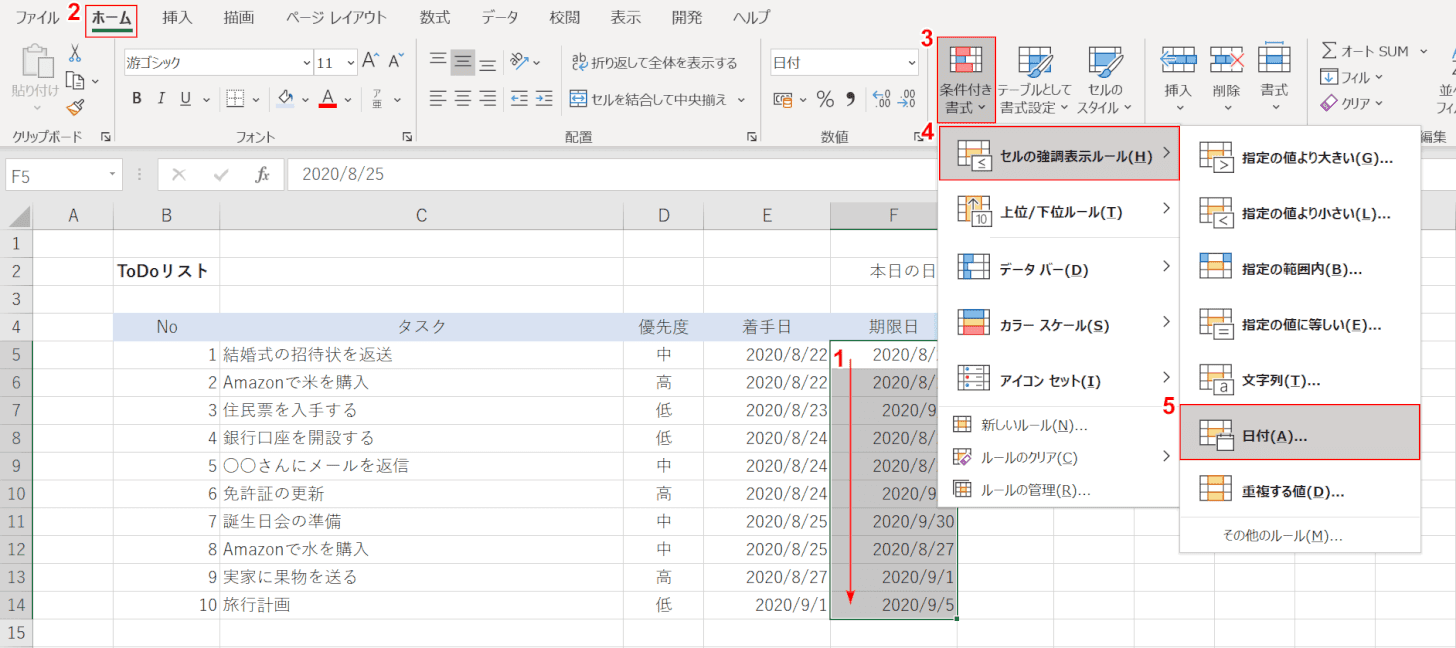Expand Merge and Center dropdown arrow
Image resolution: width=1456 pixels, height=648 pixels.
[741, 99]
